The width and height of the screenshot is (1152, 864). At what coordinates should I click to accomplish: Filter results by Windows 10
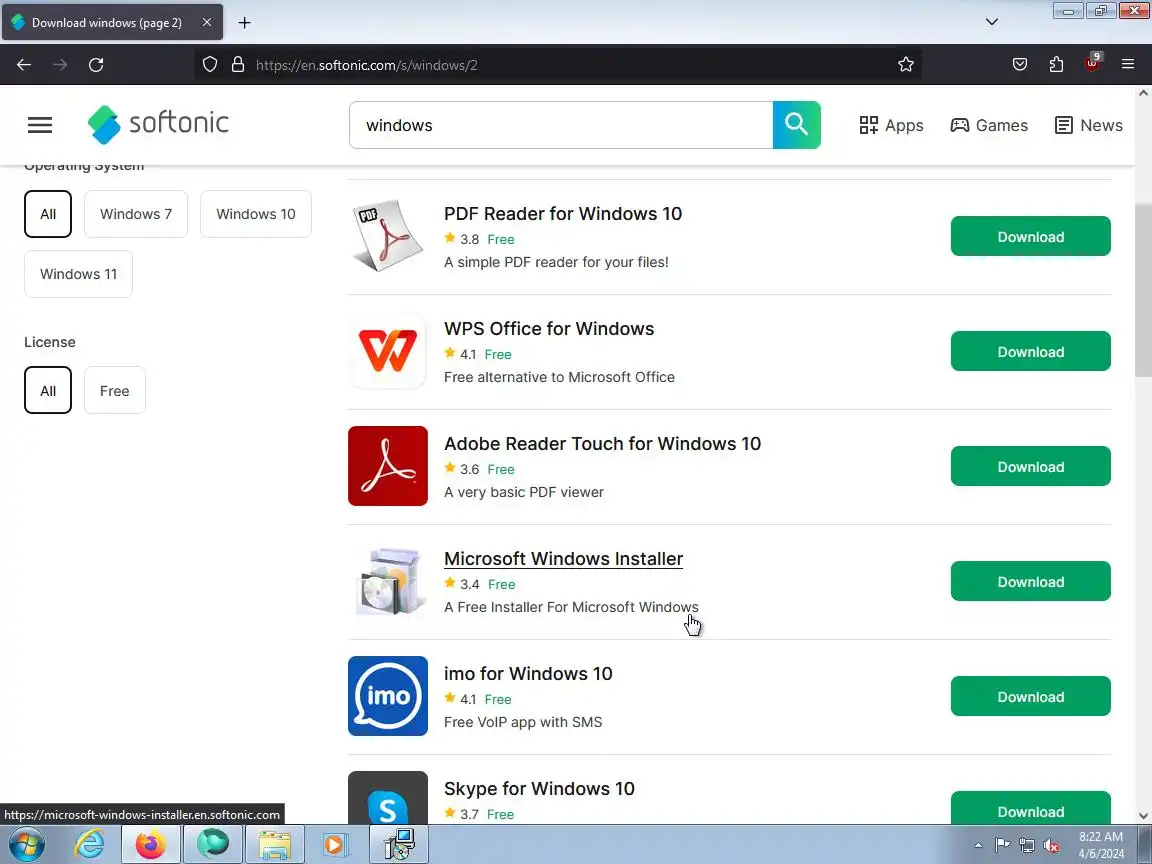256,214
